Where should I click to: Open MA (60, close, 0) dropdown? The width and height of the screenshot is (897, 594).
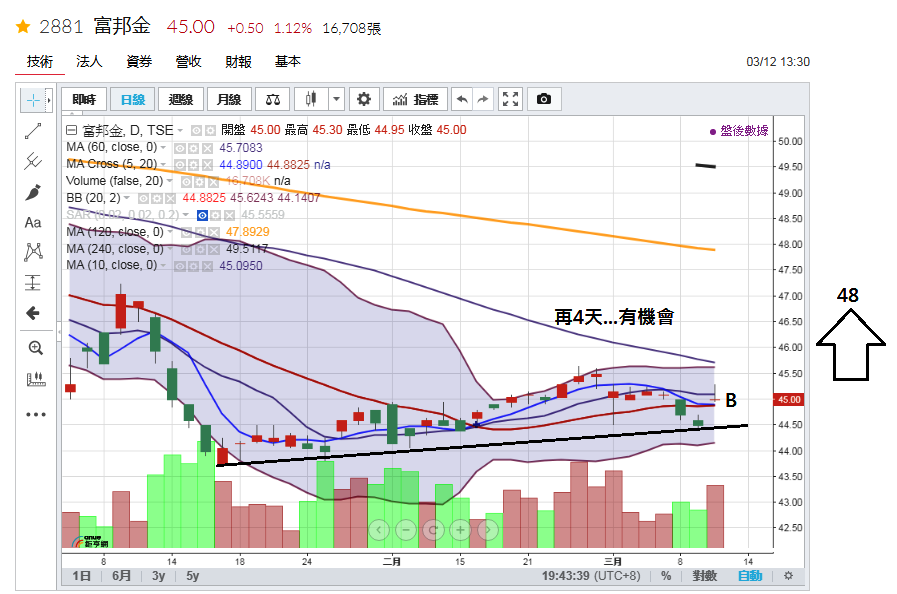coord(163,148)
